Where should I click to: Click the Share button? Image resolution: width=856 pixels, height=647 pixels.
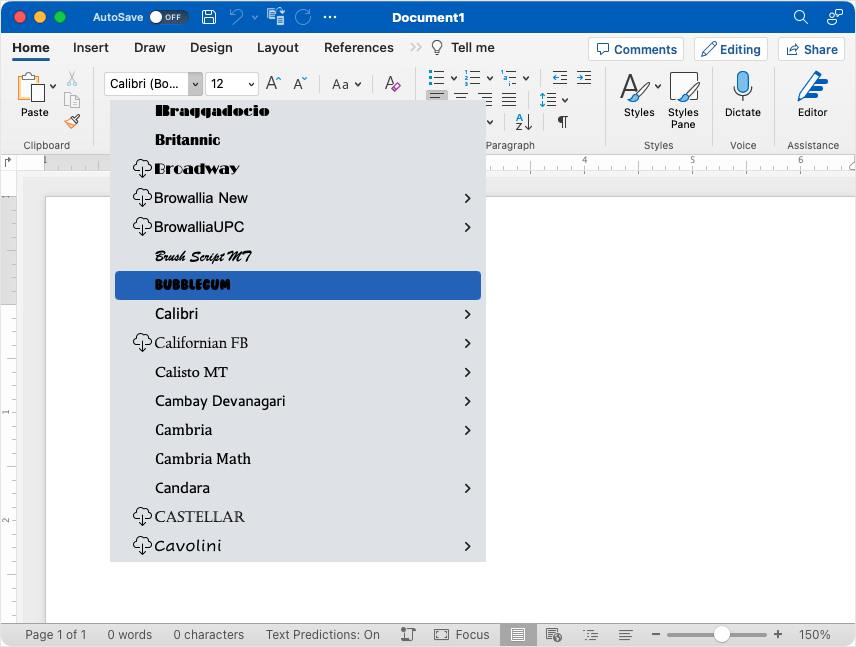812,49
